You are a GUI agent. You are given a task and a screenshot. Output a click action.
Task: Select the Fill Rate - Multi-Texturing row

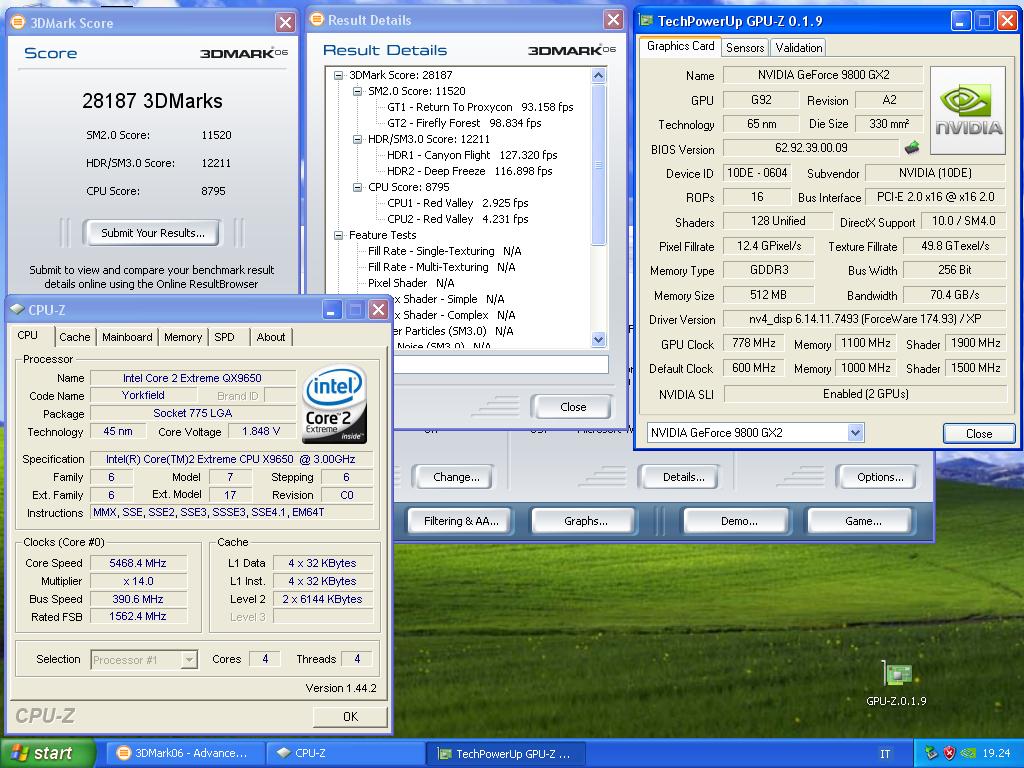[441, 267]
